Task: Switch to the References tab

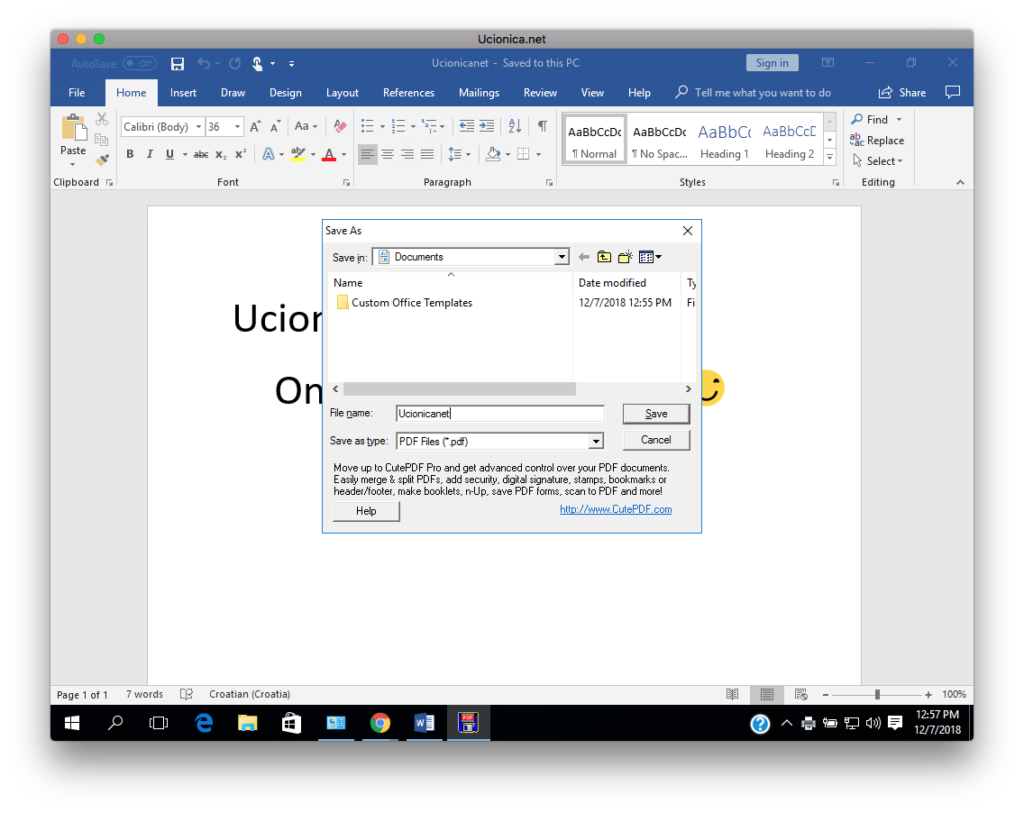Action: [x=408, y=93]
